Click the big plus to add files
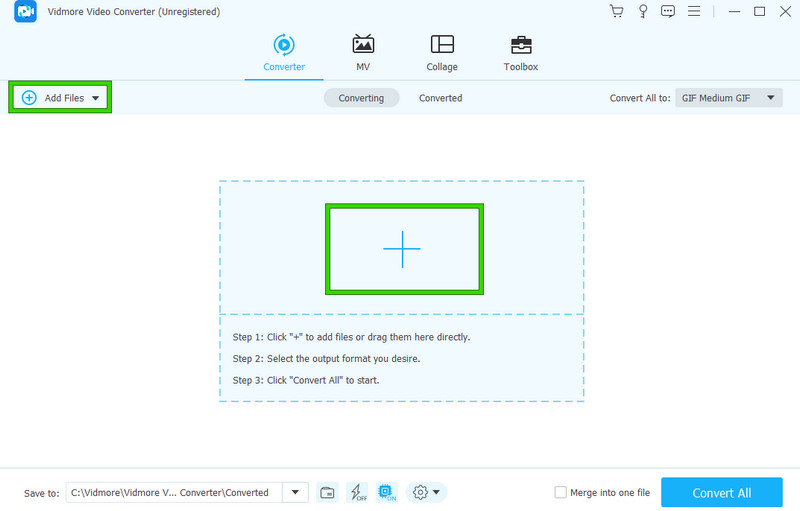 402,249
